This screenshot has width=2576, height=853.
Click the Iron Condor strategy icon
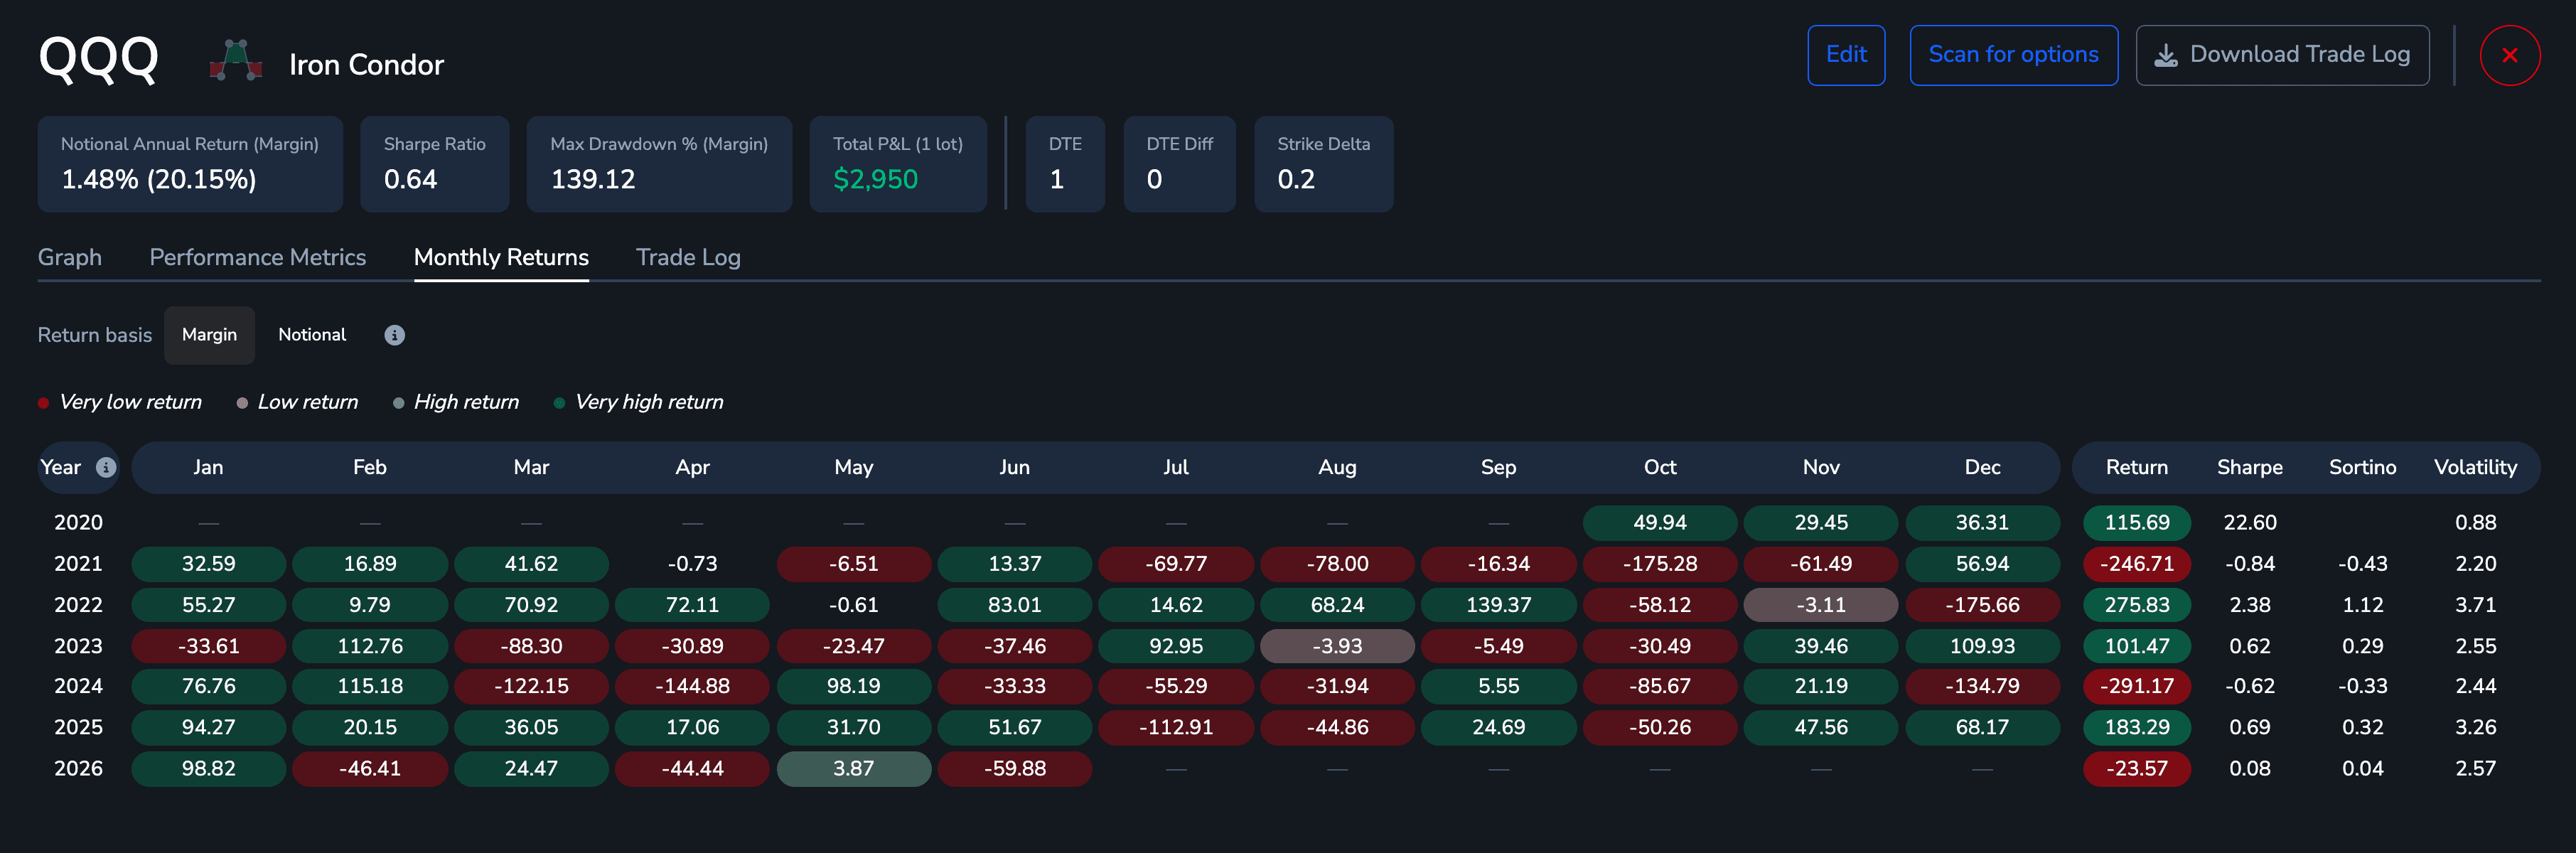(x=236, y=60)
